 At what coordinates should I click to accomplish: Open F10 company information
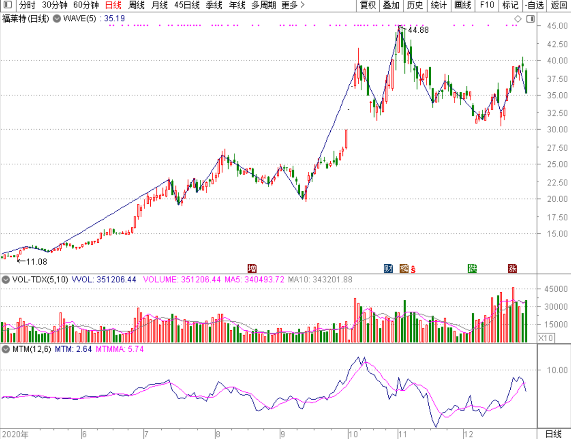click(487, 5)
